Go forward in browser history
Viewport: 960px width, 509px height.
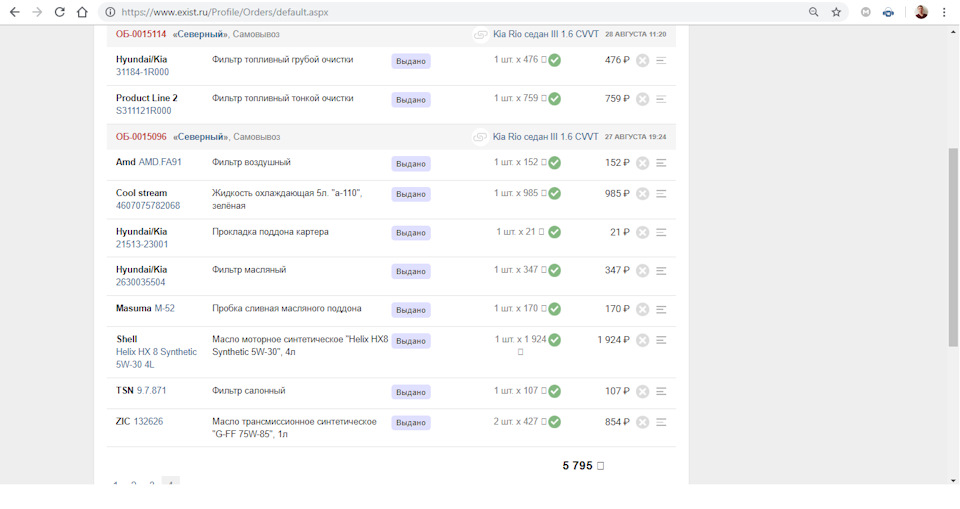pos(37,12)
